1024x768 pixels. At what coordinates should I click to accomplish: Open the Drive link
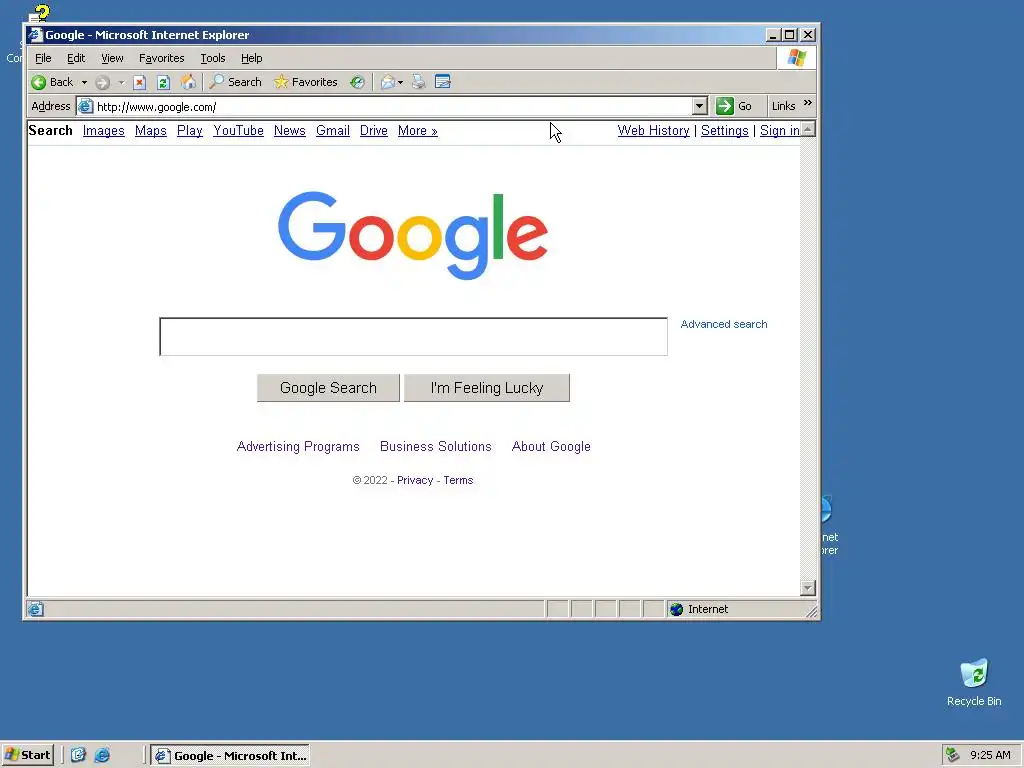pos(374,131)
